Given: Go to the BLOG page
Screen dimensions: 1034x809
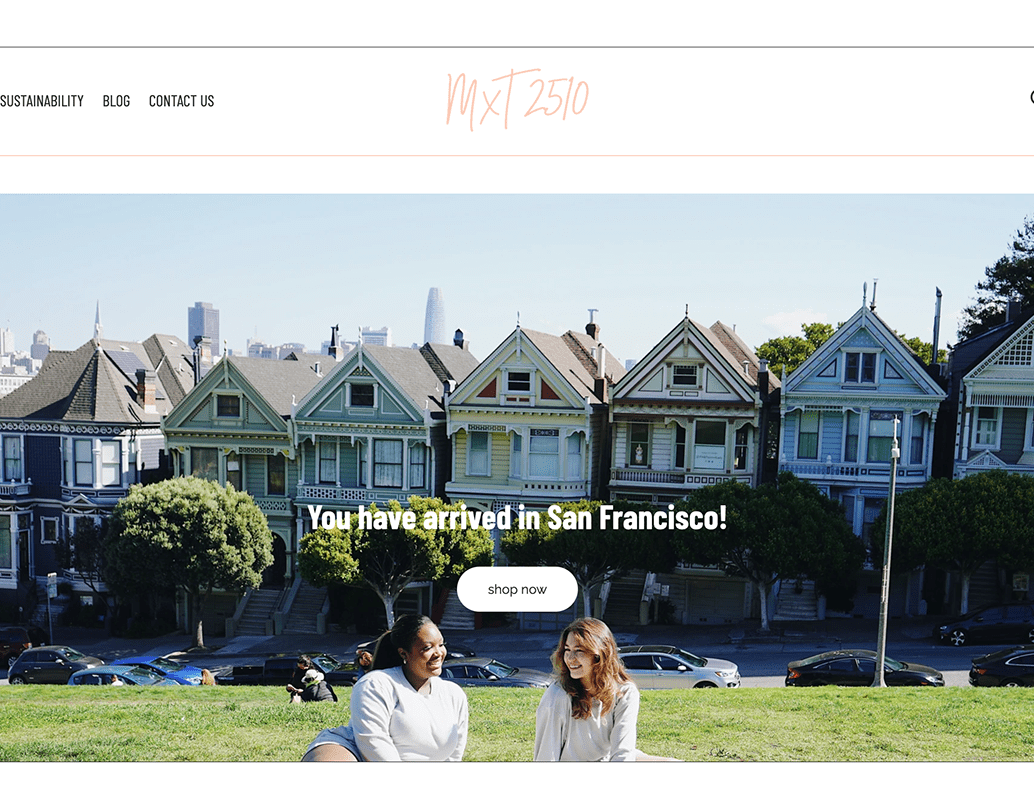Looking at the screenshot, I should pyautogui.click(x=116, y=101).
